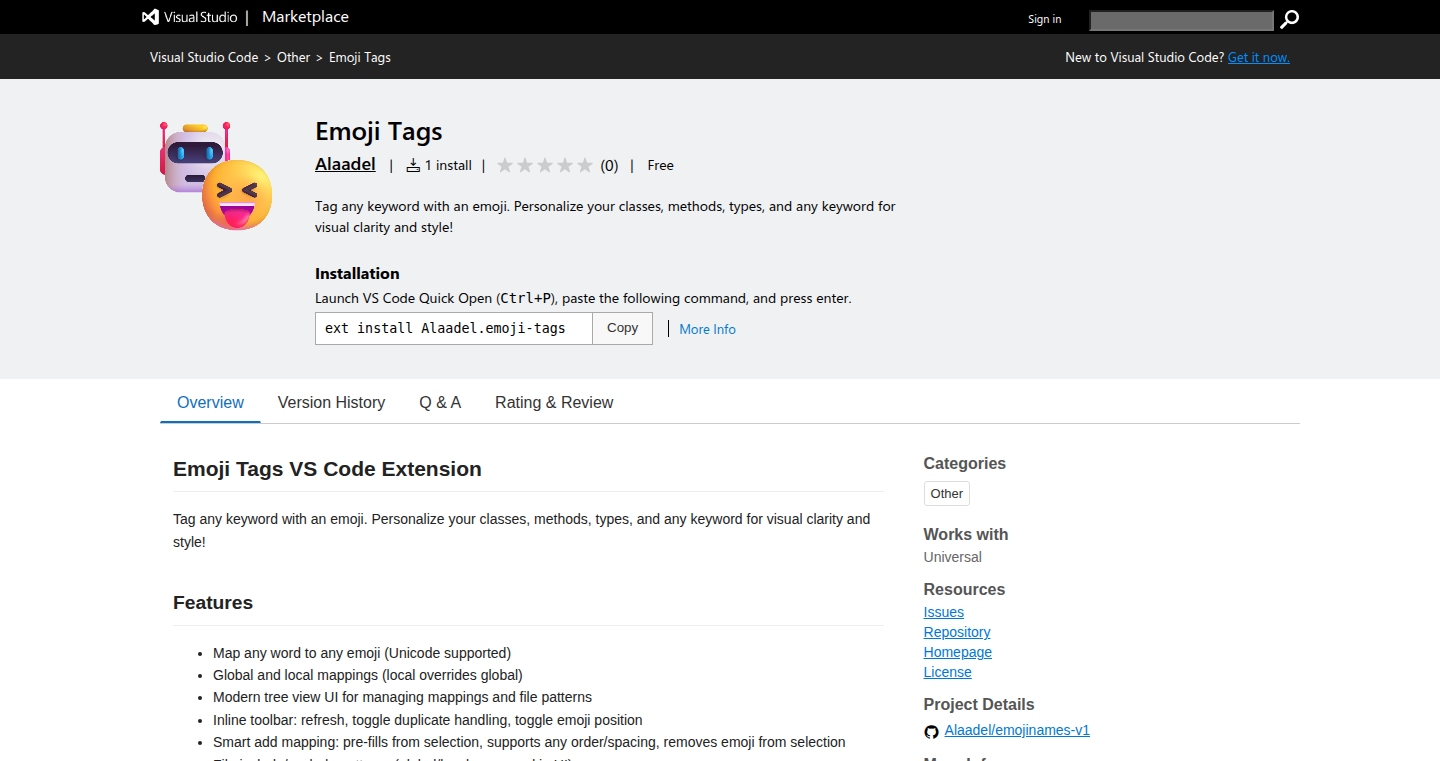Click the Emoji Tags title
The height and width of the screenshot is (761, 1440).
point(379,131)
